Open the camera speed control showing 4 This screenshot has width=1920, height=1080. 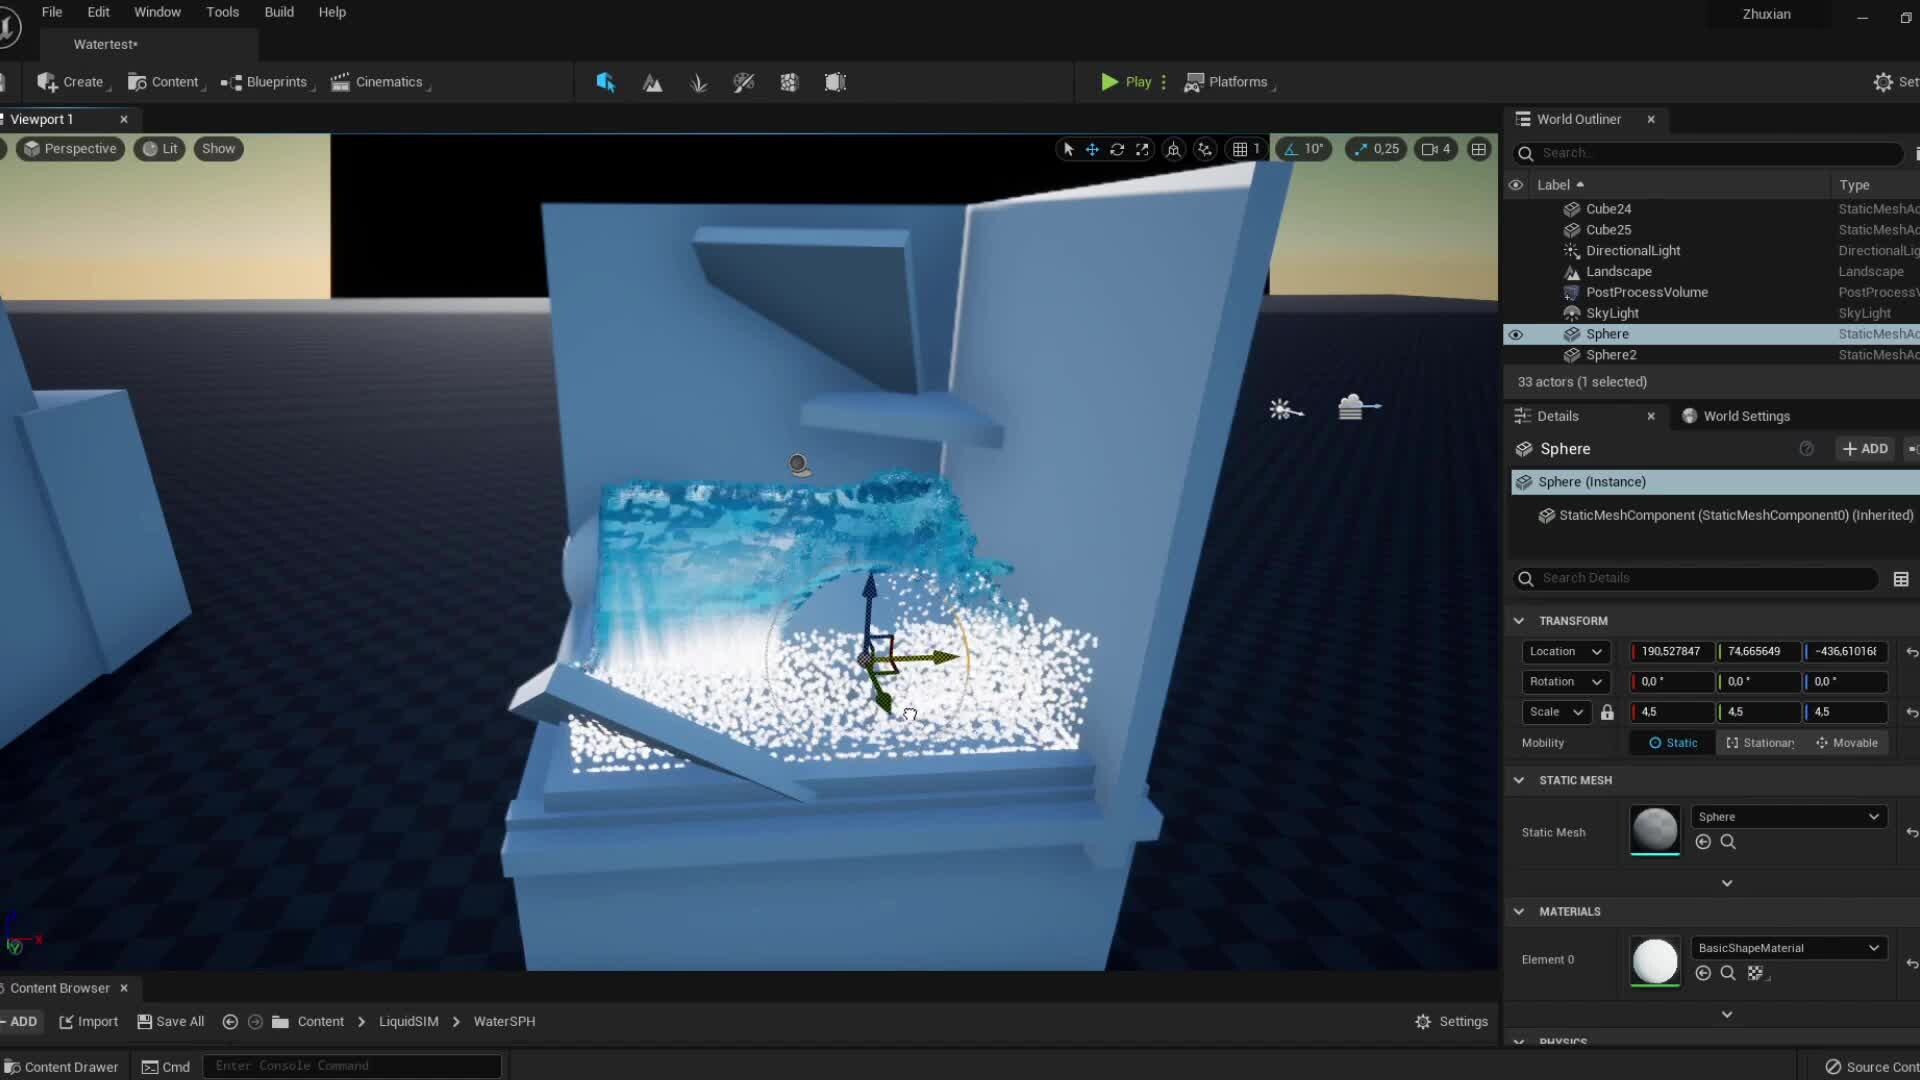coord(1437,149)
